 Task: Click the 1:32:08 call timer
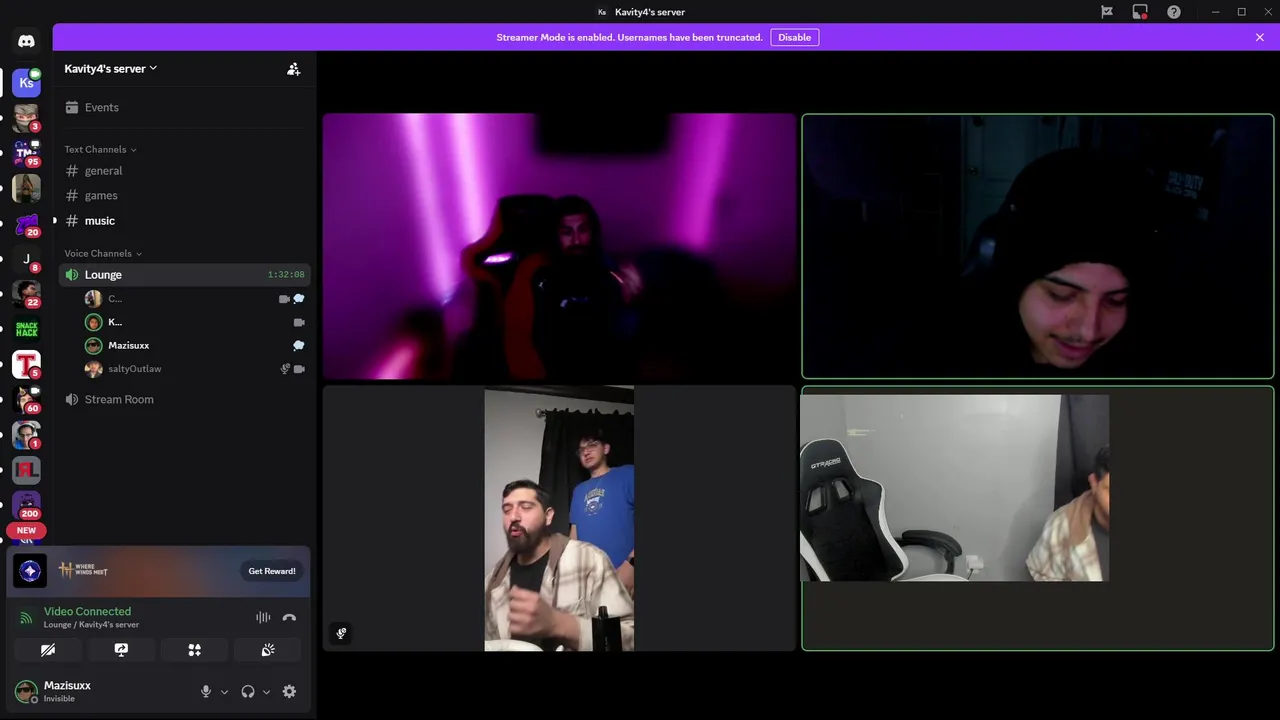click(x=286, y=275)
